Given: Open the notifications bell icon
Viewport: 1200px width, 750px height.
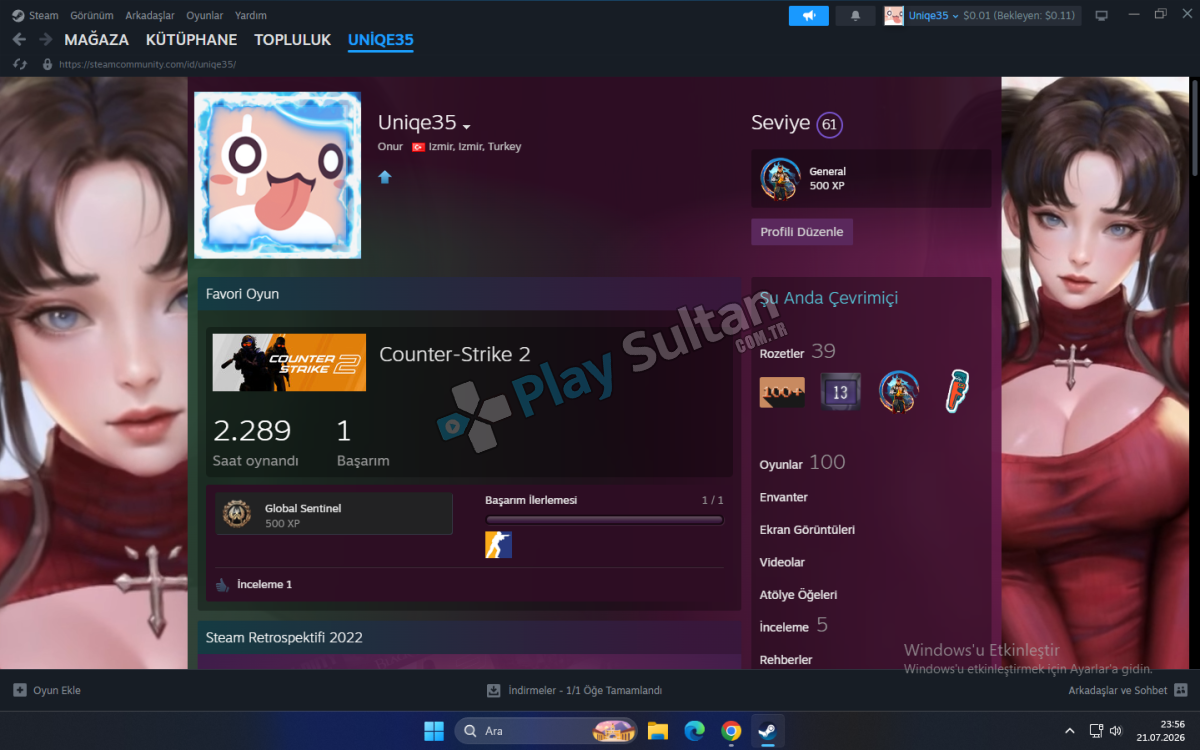Looking at the screenshot, I should tap(855, 16).
